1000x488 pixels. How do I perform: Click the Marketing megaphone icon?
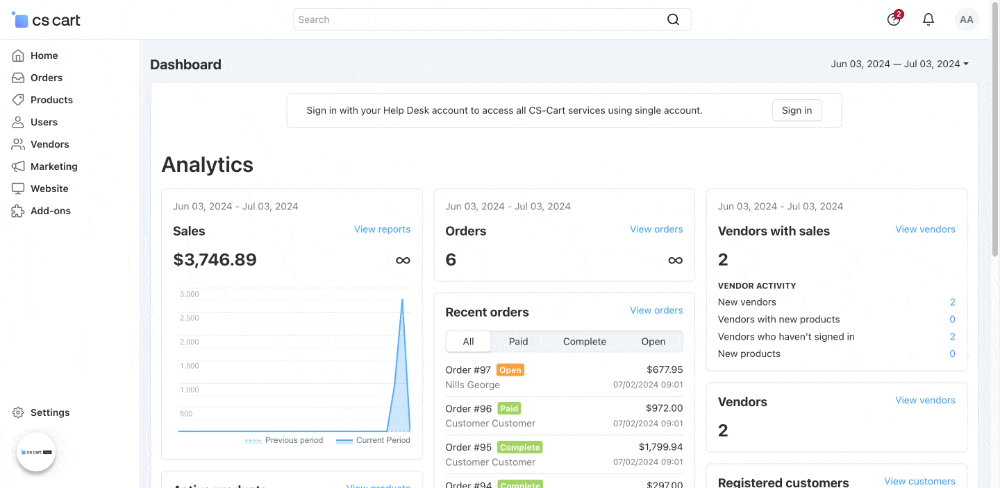[18, 166]
